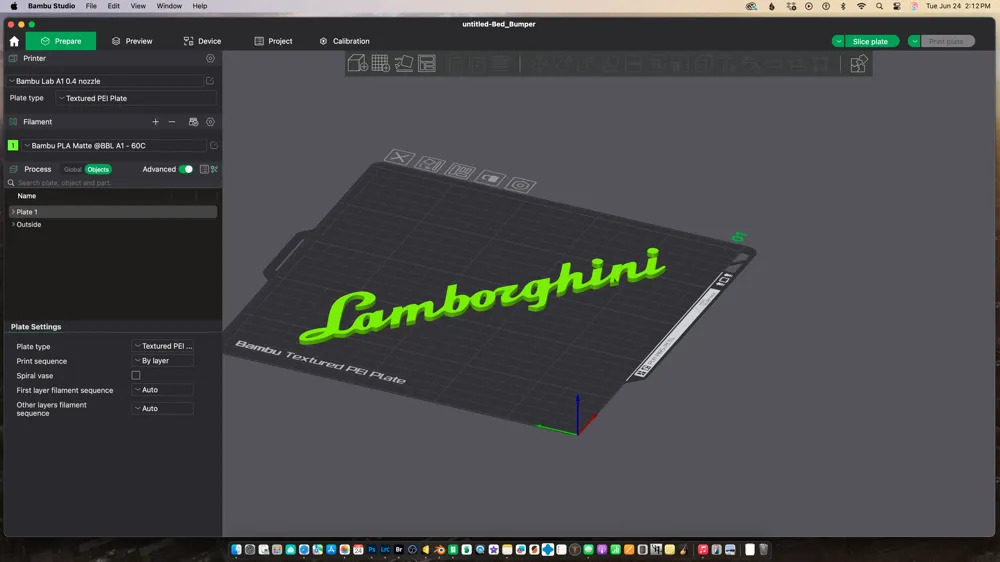Viewport: 1000px width, 562px height.
Task: Click the Home icon
Action: click(14, 41)
